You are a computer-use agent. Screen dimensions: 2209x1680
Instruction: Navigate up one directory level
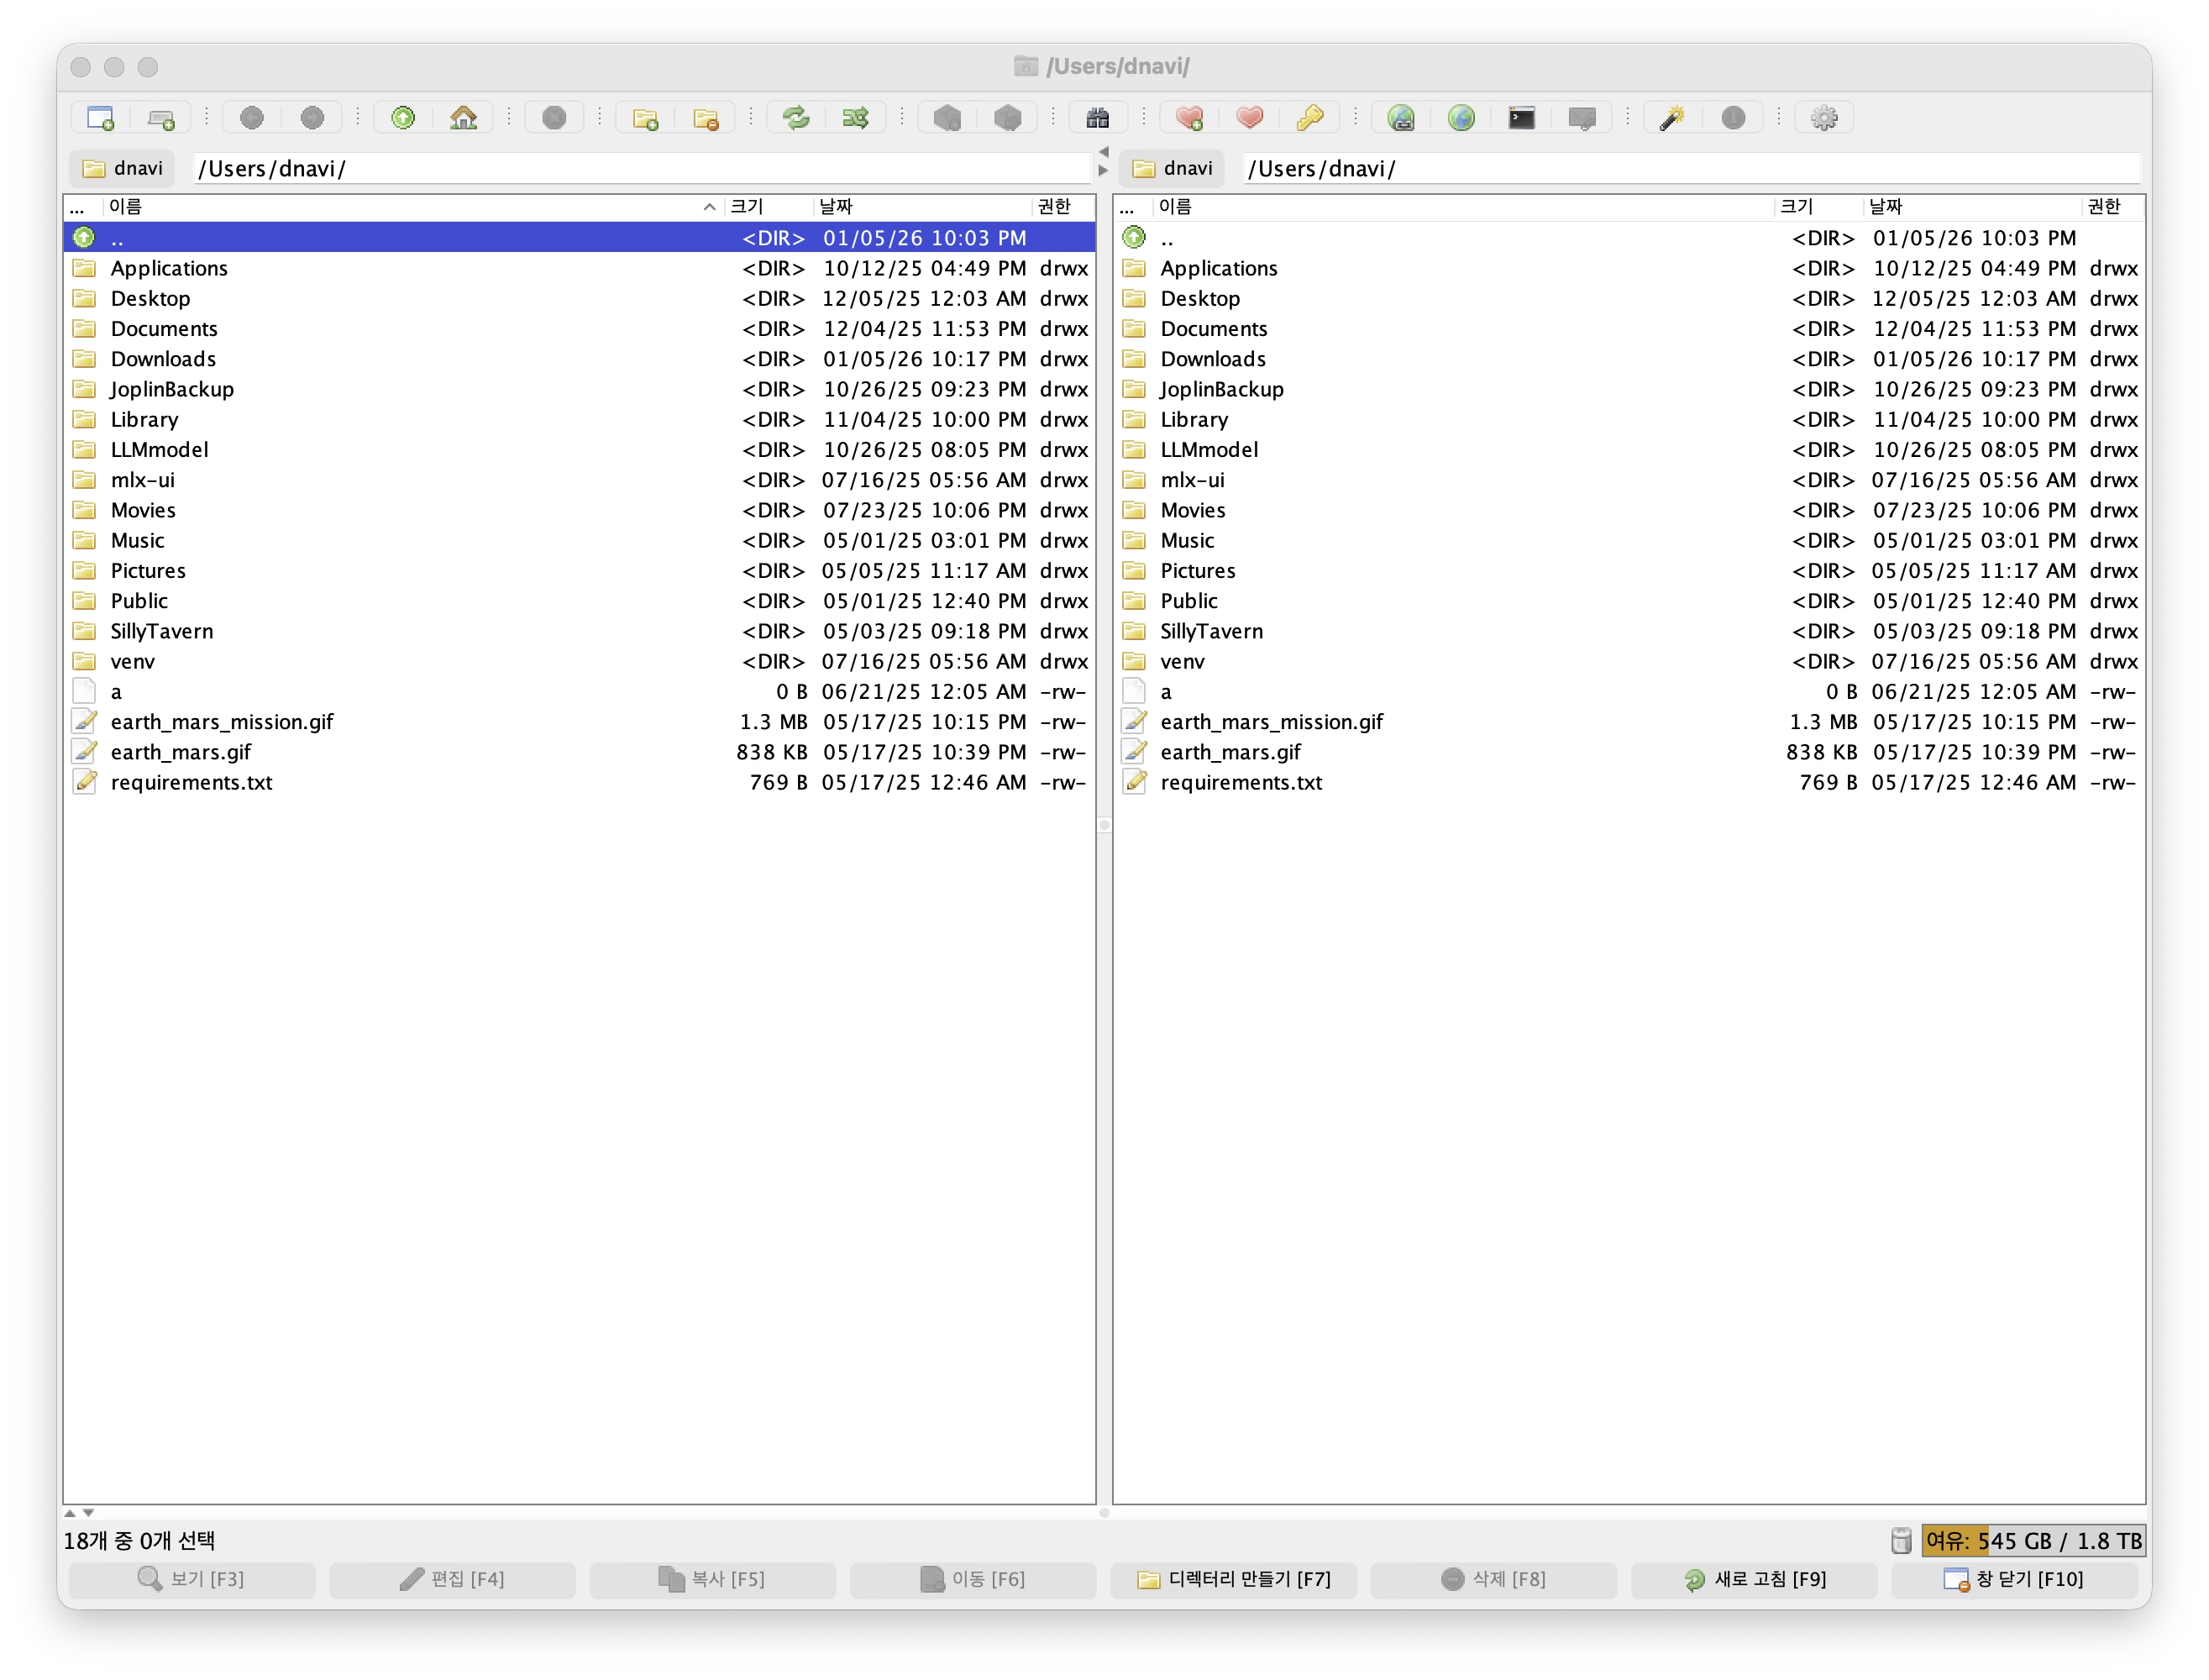tap(402, 117)
